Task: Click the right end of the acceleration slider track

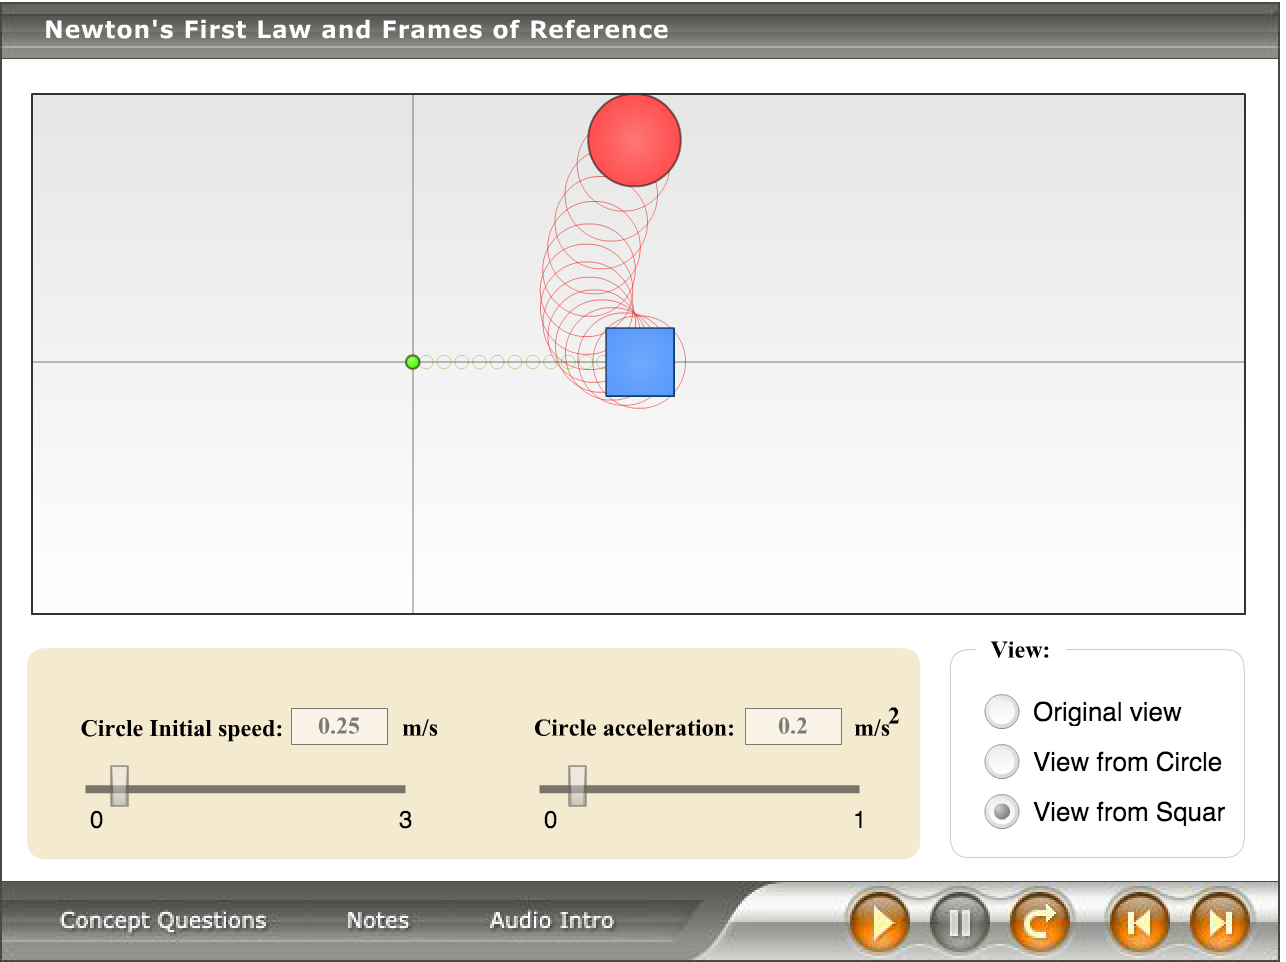Action: tap(855, 789)
